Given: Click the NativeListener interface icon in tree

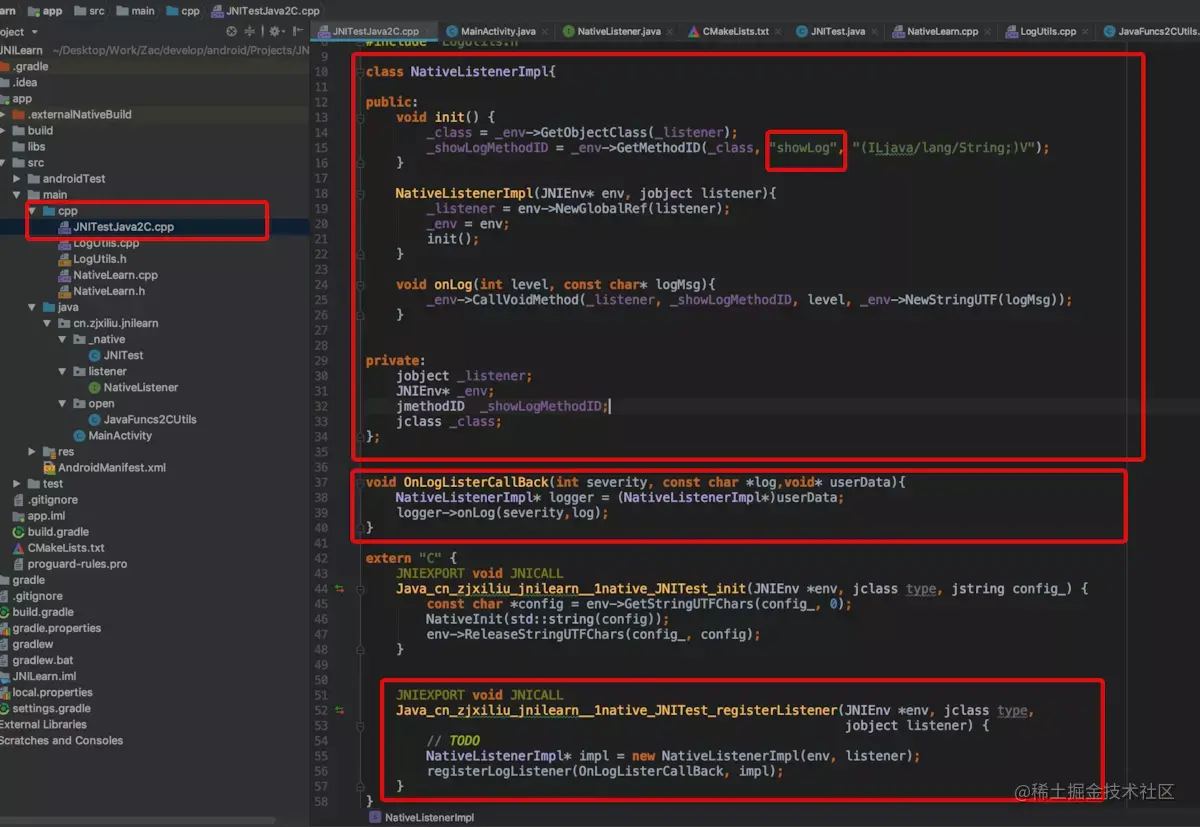Looking at the screenshot, I should tap(94, 387).
